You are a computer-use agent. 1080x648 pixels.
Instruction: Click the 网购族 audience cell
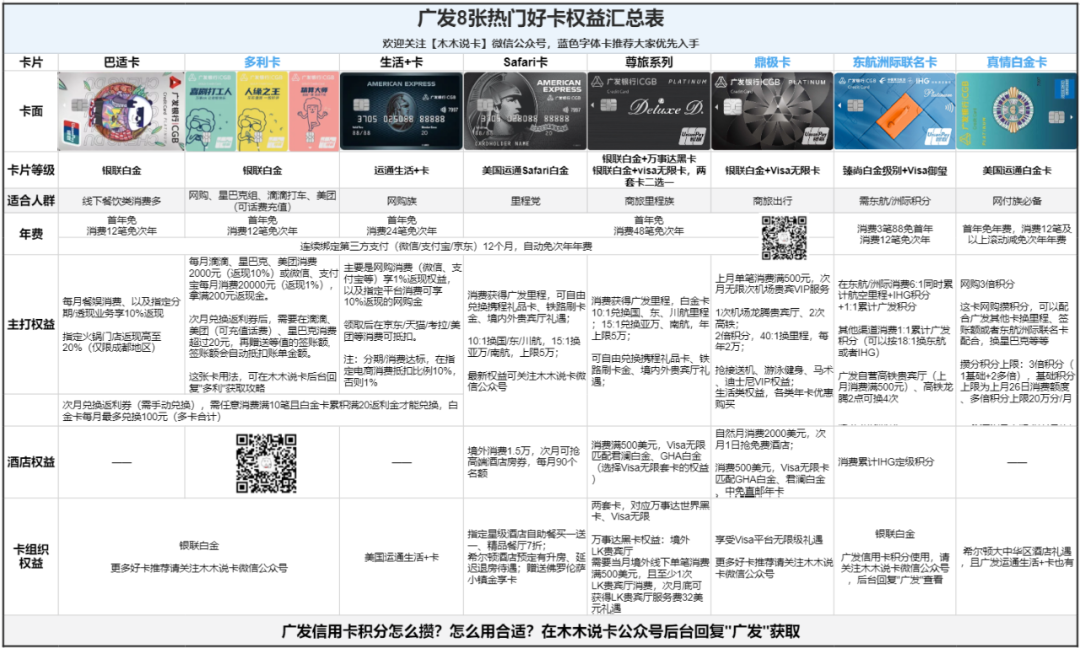[x=402, y=201]
